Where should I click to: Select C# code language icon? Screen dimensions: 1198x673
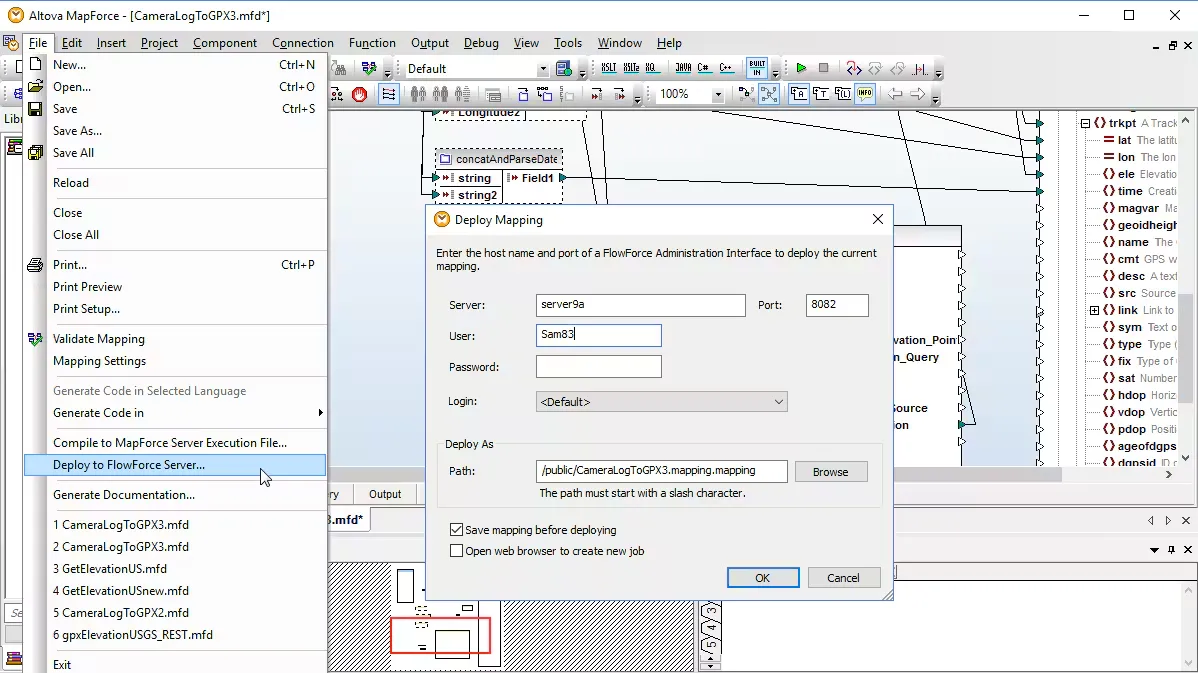point(704,68)
